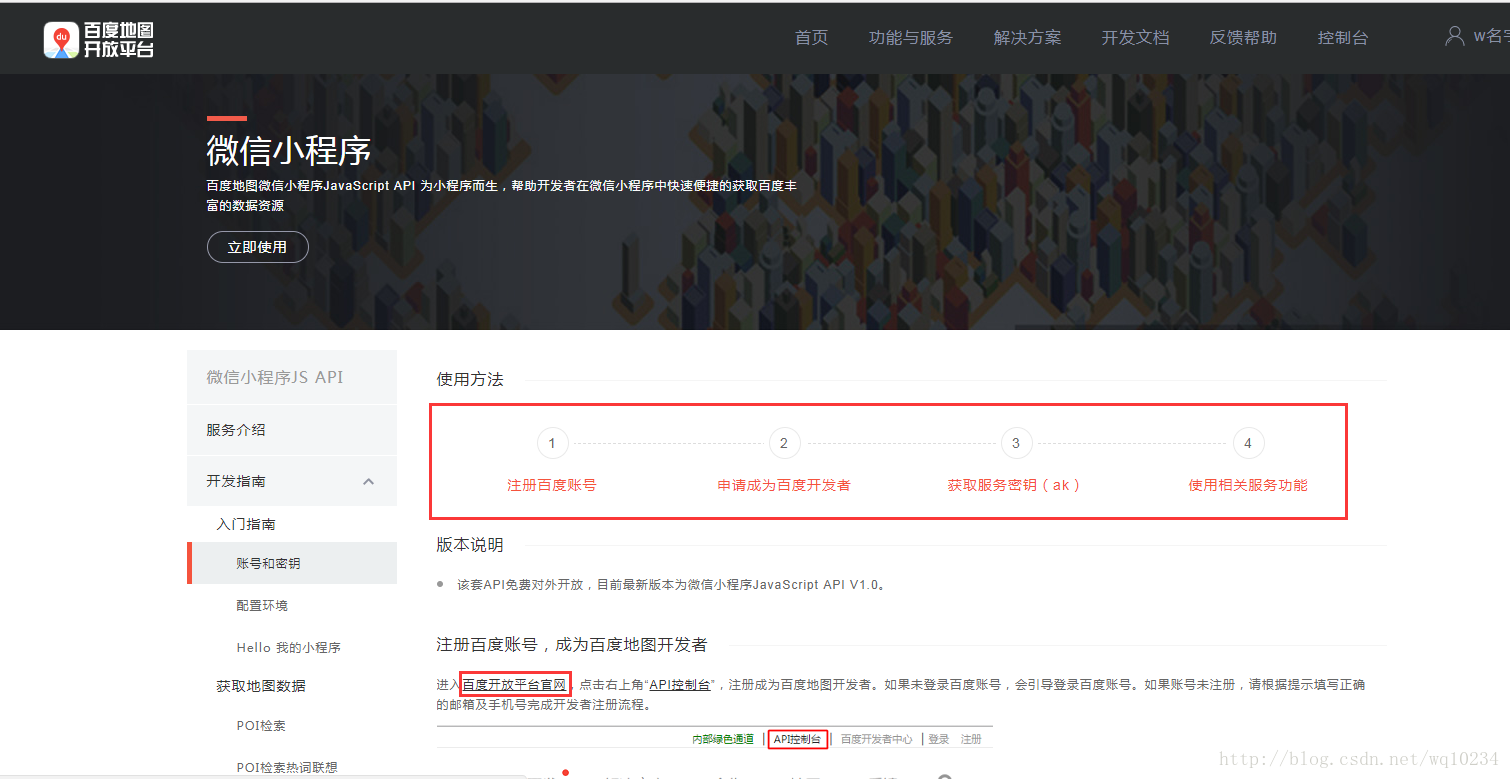The height and width of the screenshot is (779, 1510).
Task: Click the 微信小程序 banner title
Action: [289, 151]
